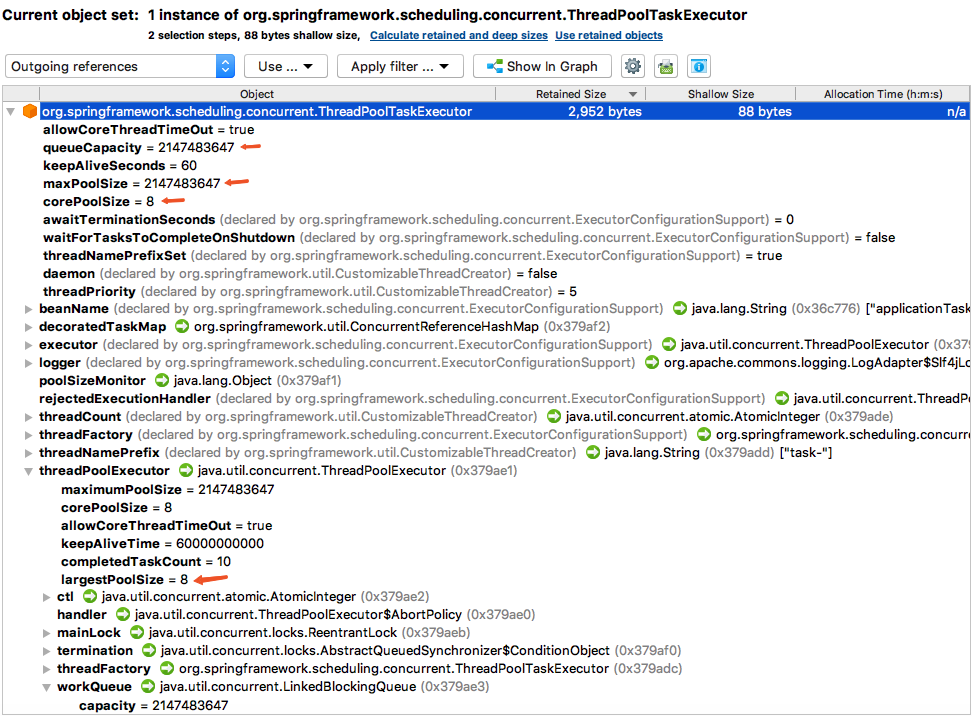Open the view settings gear icon
The height and width of the screenshot is (716, 972).
[x=632, y=66]
